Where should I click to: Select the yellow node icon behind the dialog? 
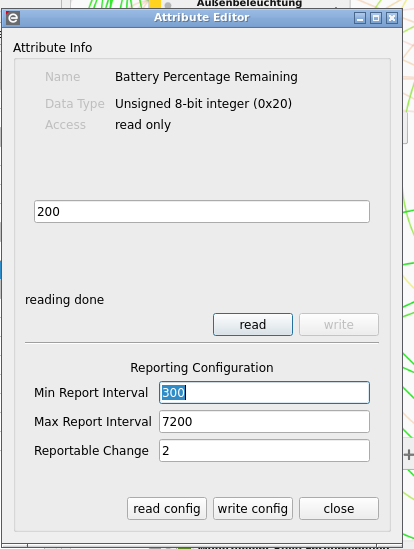click(155, 4)
